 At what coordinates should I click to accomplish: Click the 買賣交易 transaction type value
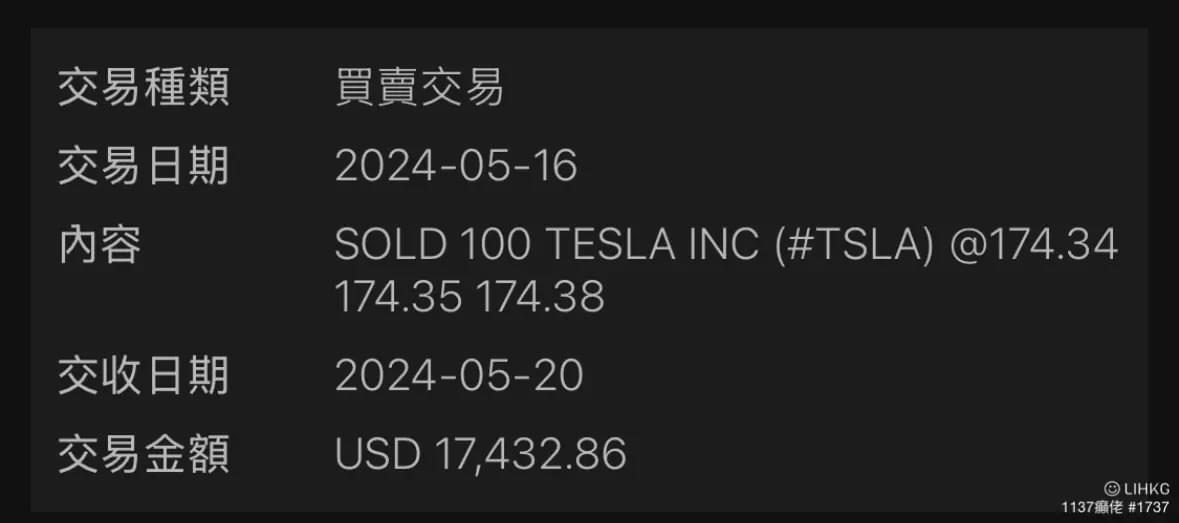[419, 89]
